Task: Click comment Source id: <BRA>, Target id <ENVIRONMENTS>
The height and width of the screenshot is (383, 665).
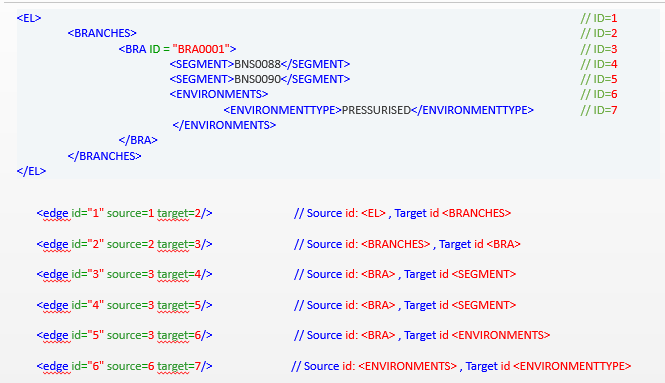Action: 422,335
